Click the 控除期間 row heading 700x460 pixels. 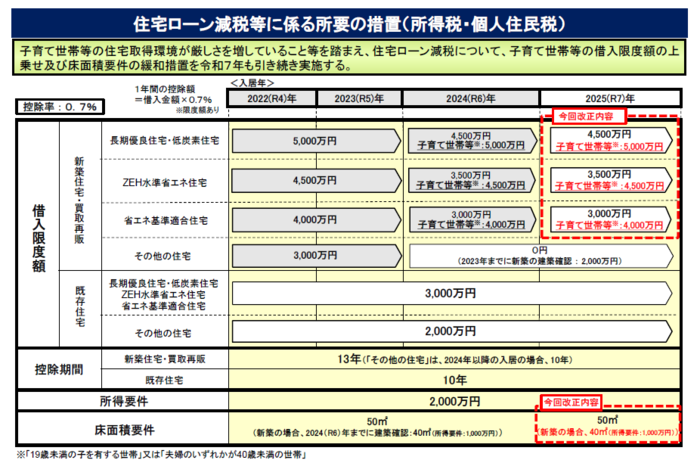(59, 366)
